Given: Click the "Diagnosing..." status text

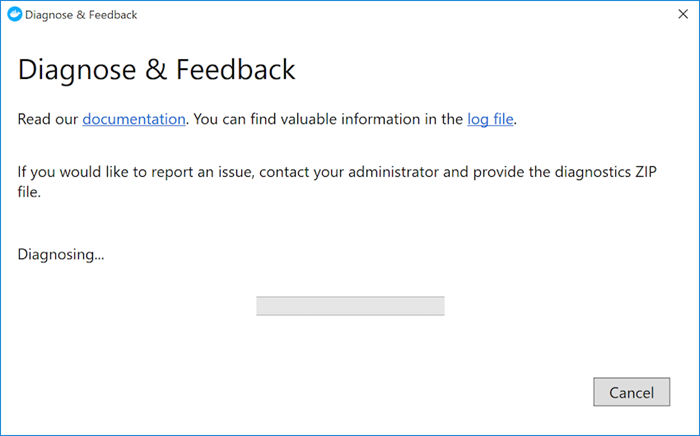Looking at the screenshot, I should [x=61, y=254].
